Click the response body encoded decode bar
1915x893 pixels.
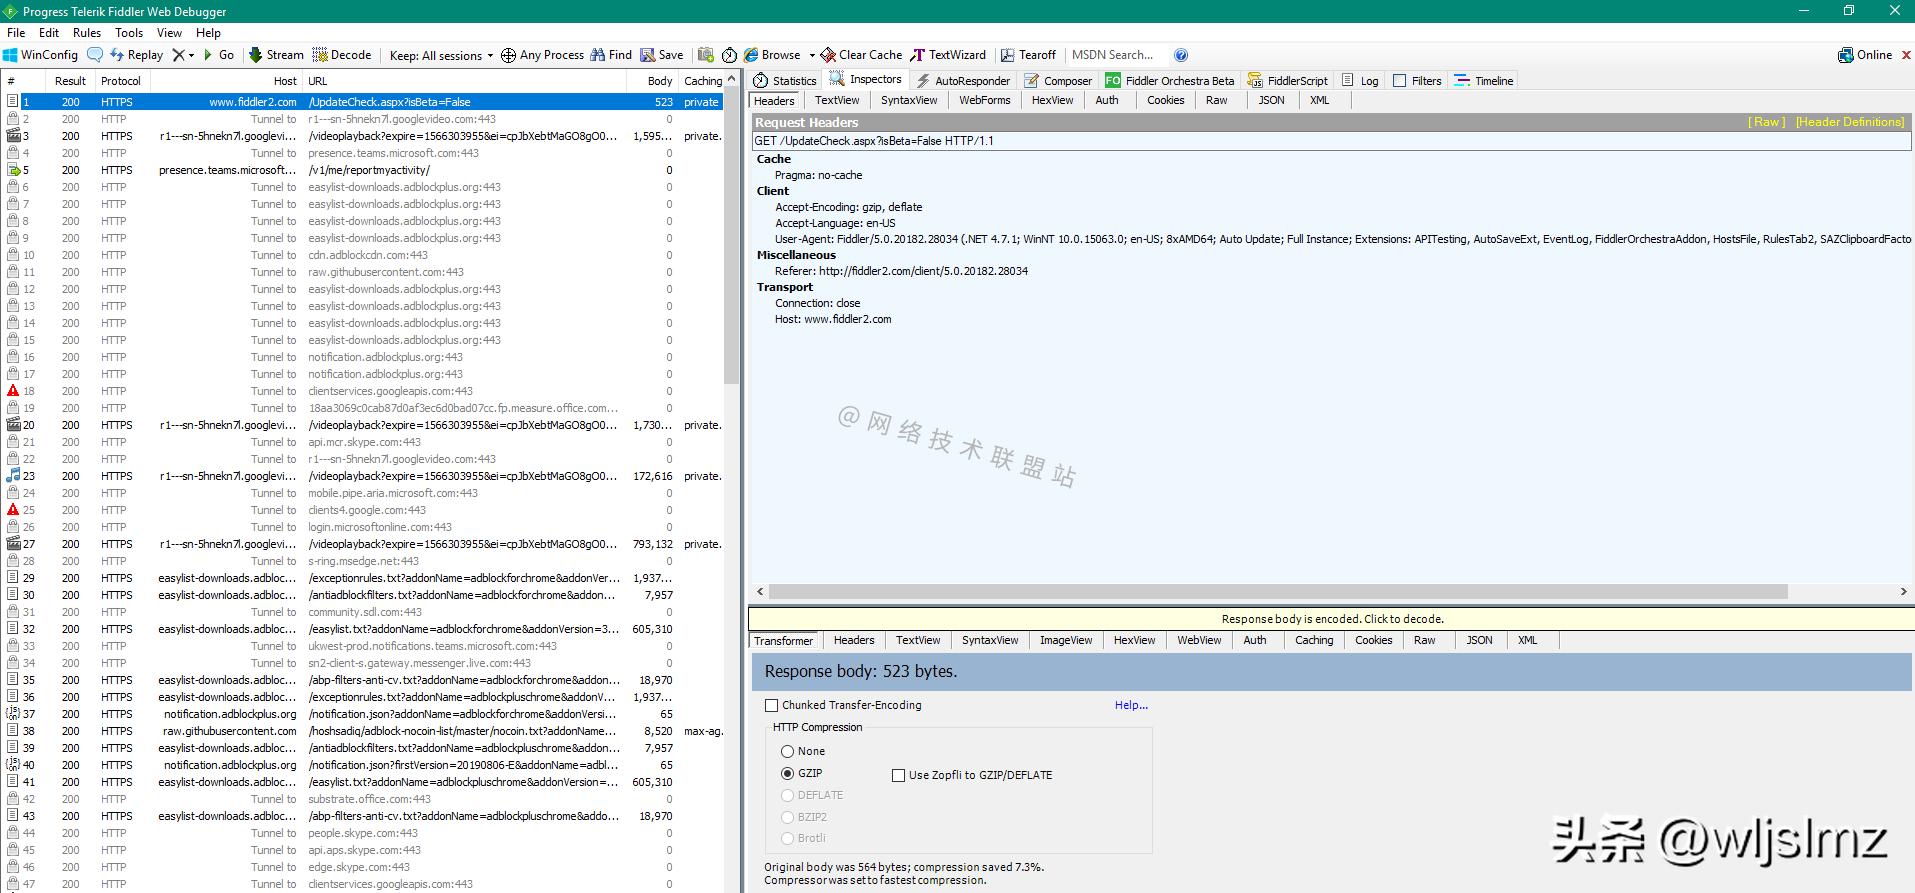(x=1331, y=619)
